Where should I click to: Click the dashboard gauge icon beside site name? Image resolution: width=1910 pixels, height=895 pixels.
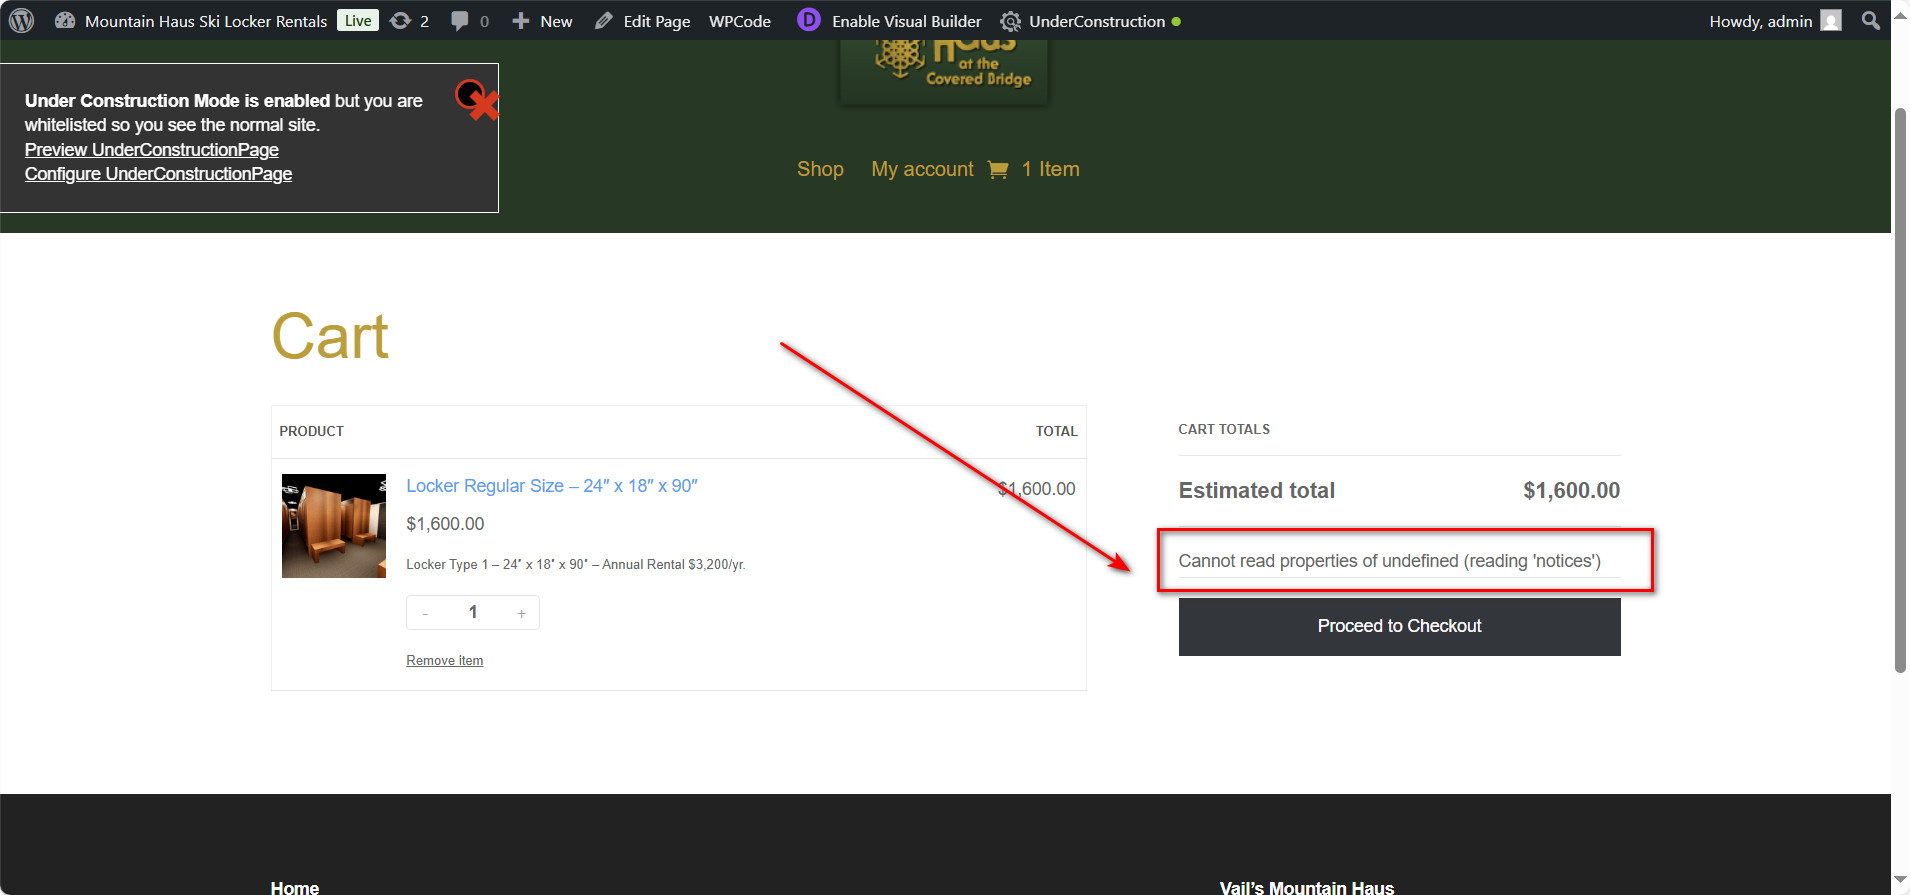pyautogui.click(x=65, y=20)
